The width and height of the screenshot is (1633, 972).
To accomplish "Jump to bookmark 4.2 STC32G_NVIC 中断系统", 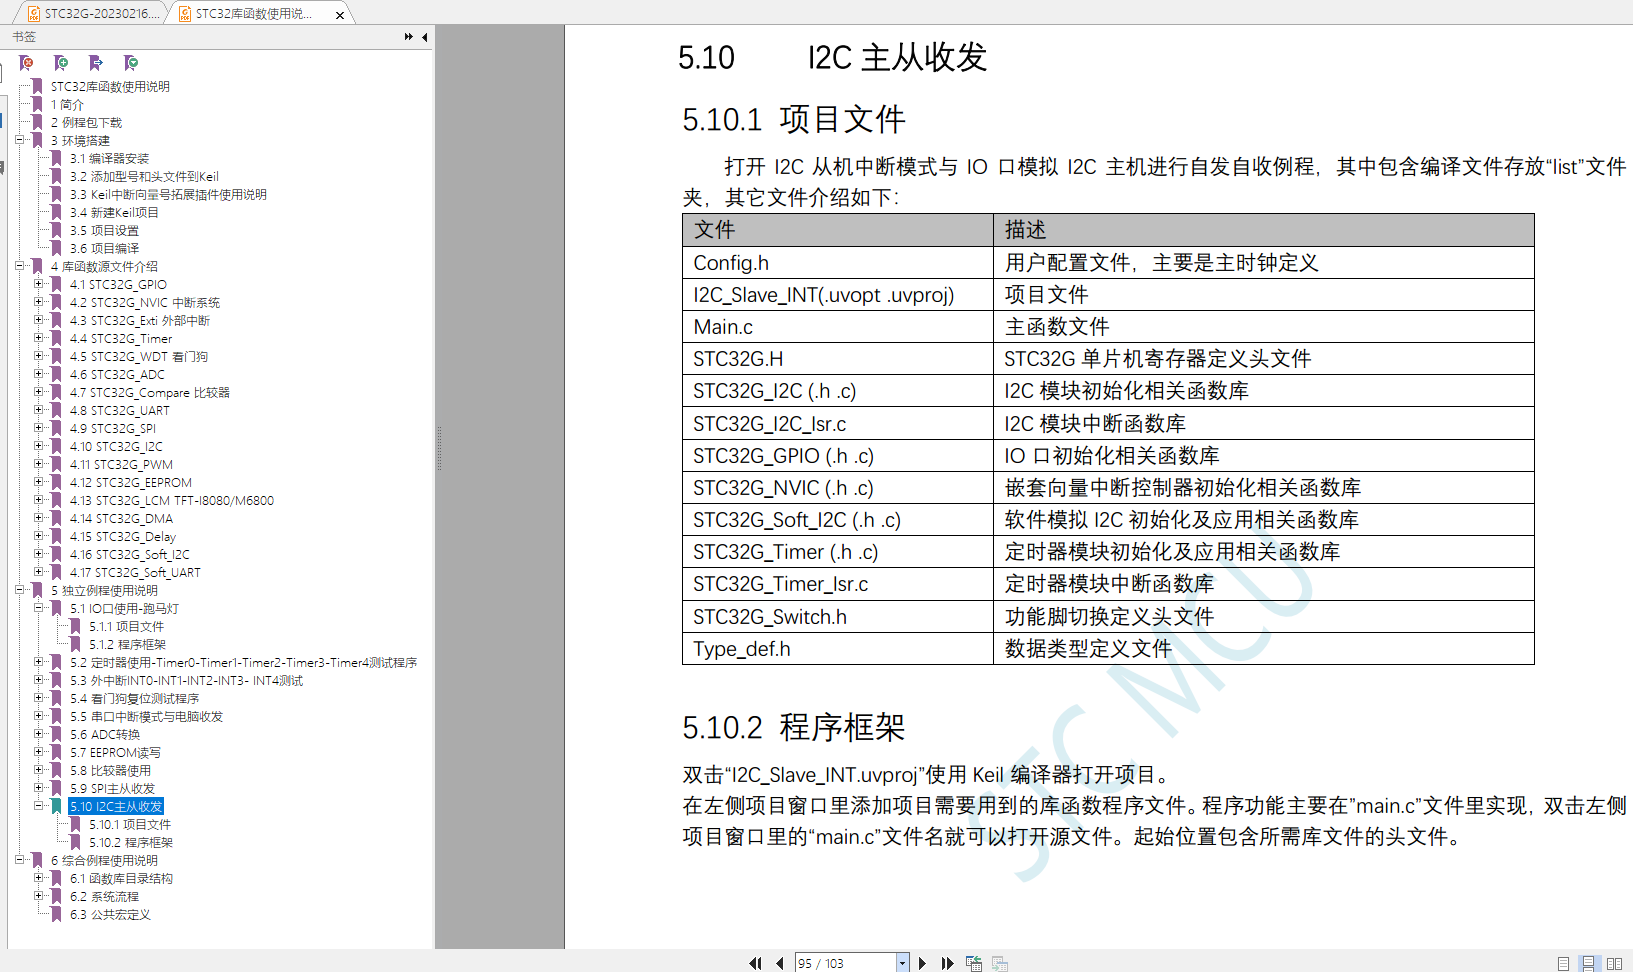I will [x=145, y=303].
